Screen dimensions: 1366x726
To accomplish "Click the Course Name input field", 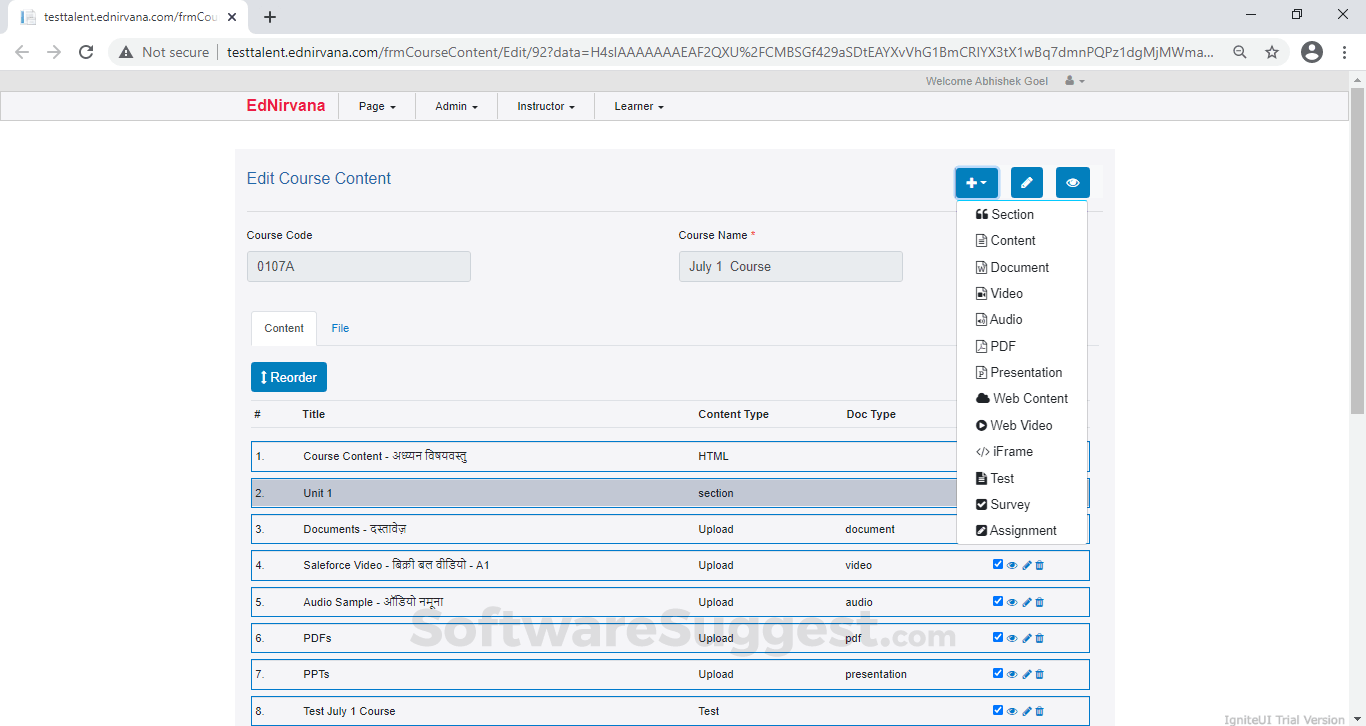I will [x=790, y=267].
